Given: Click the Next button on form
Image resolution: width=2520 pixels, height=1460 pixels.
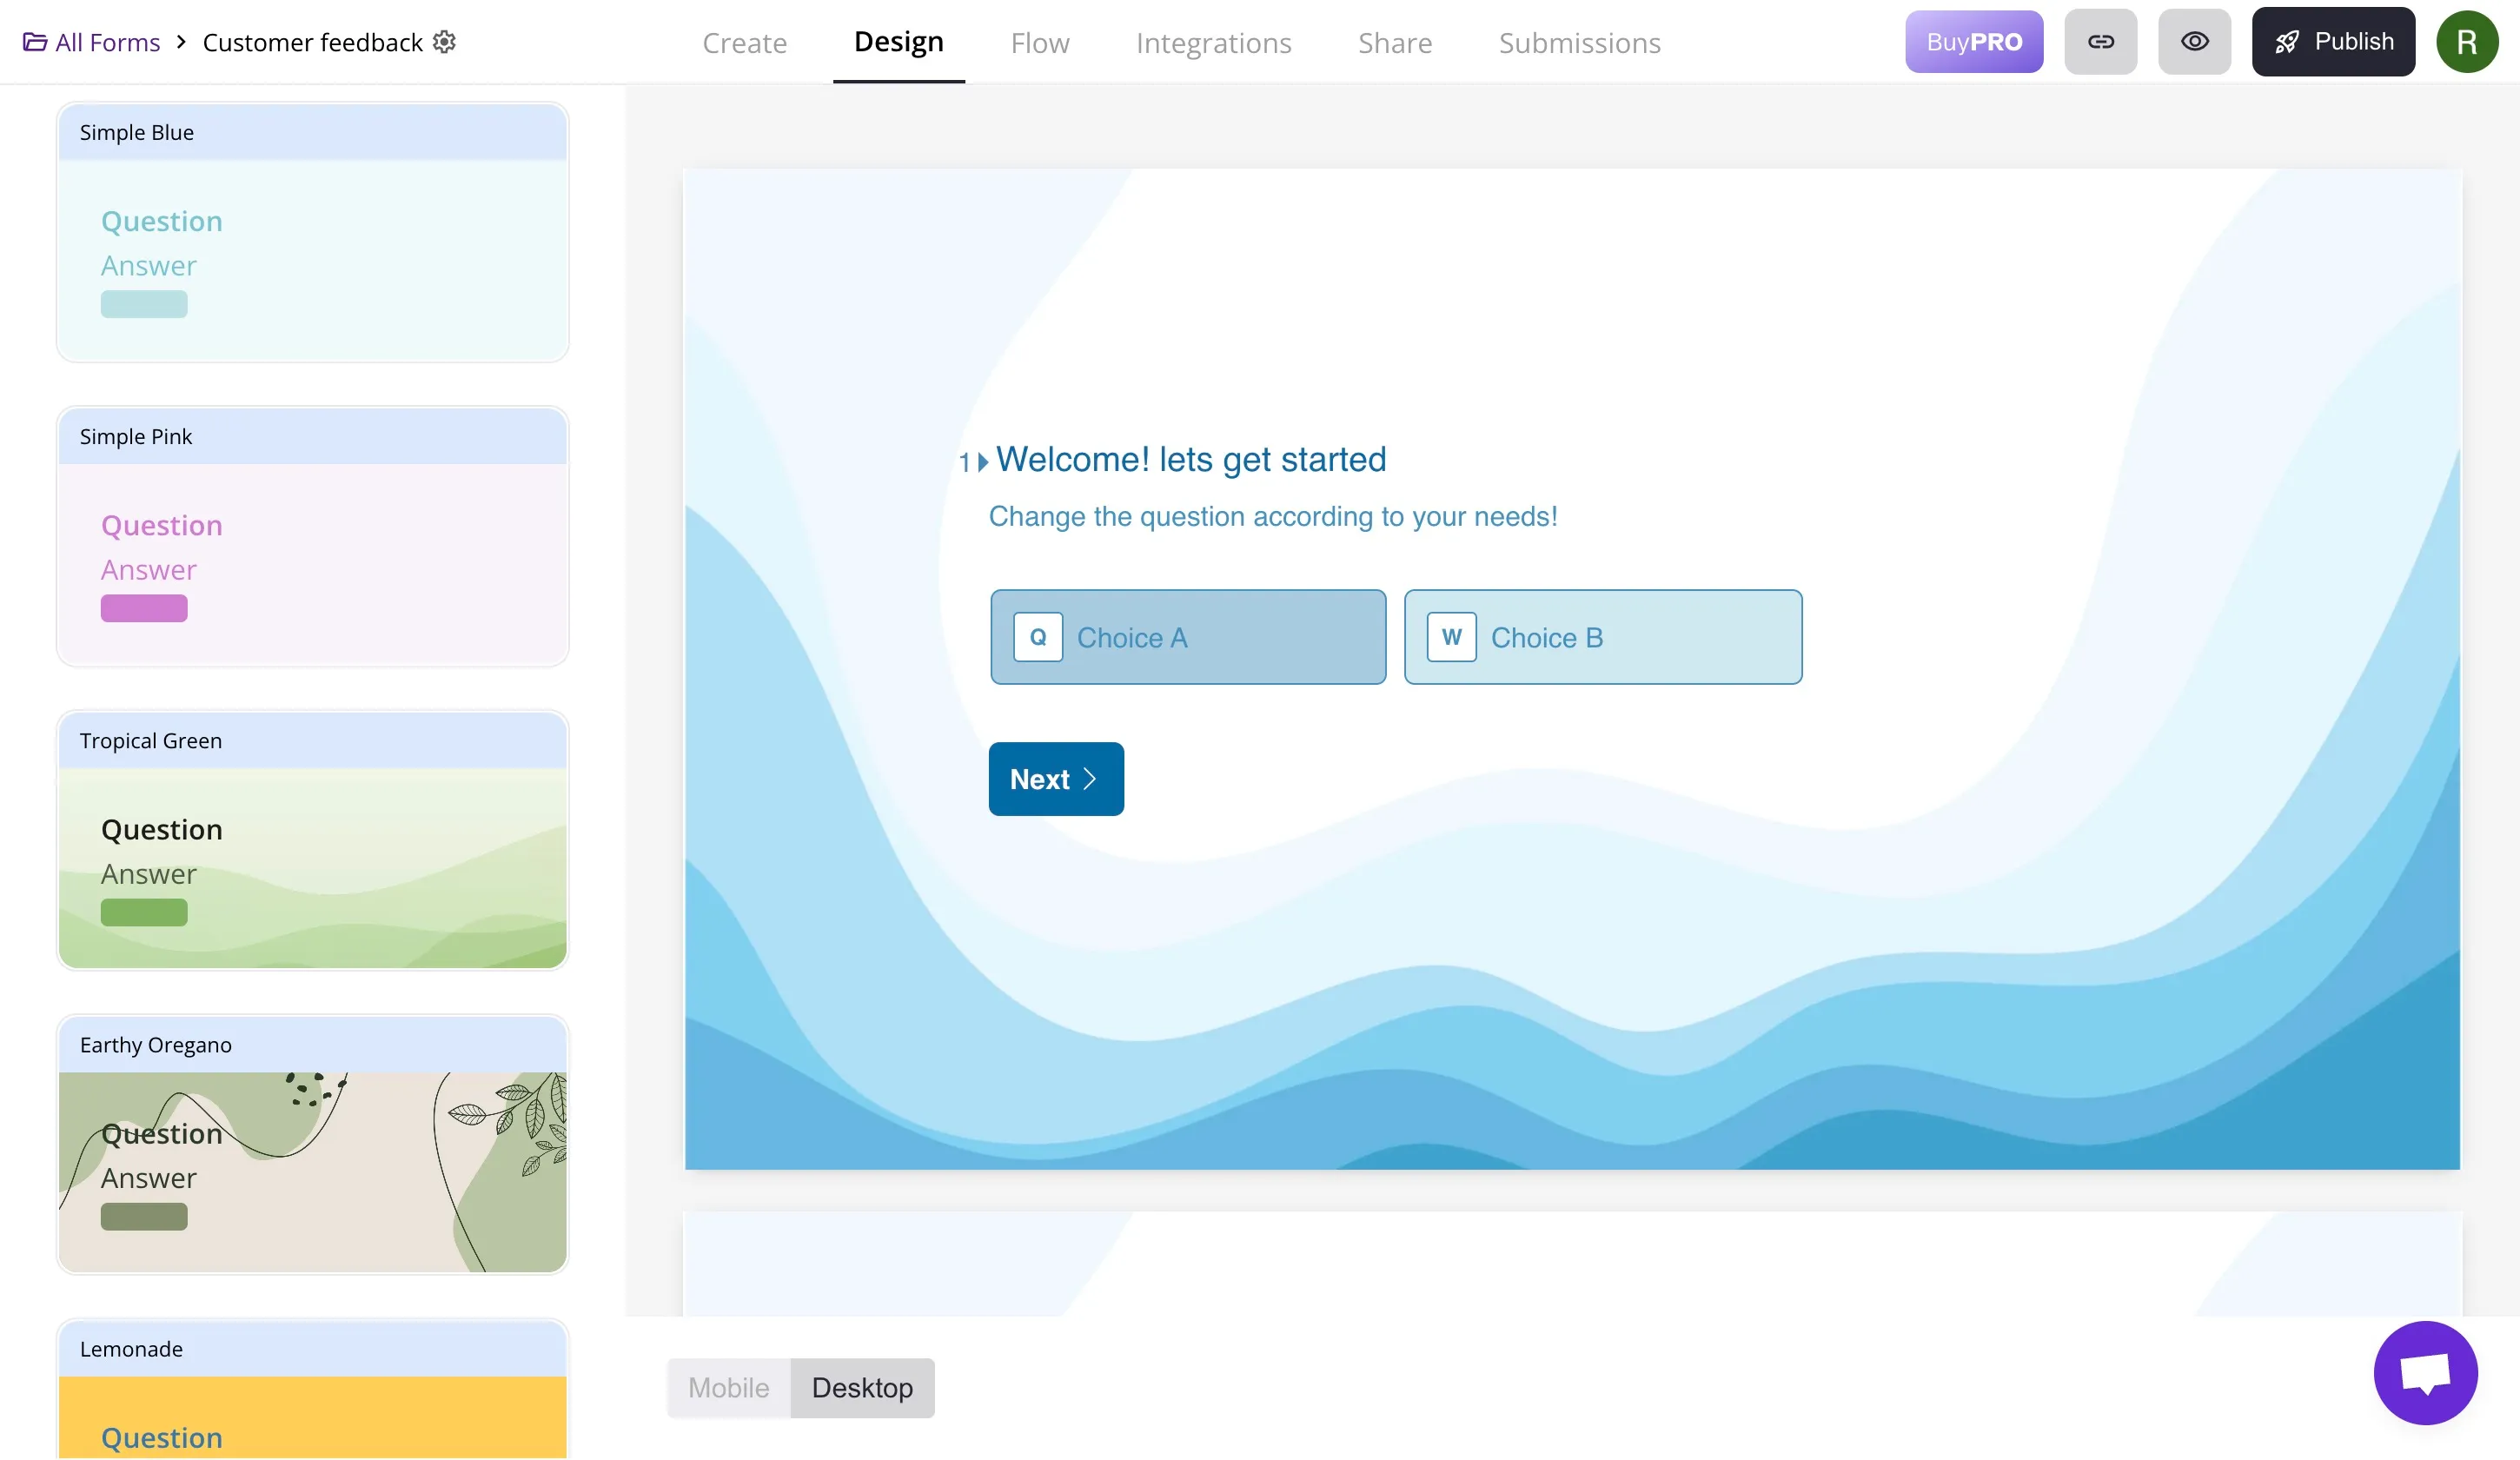Looking at the screenshot, I should coord(1055,779).
